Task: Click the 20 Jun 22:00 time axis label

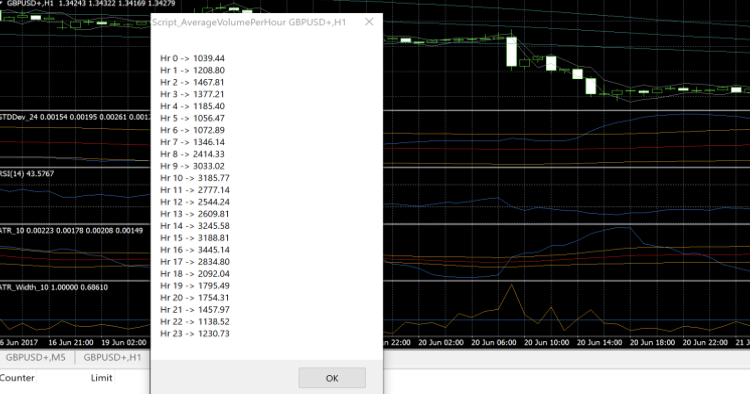Action: click(705, 342)
